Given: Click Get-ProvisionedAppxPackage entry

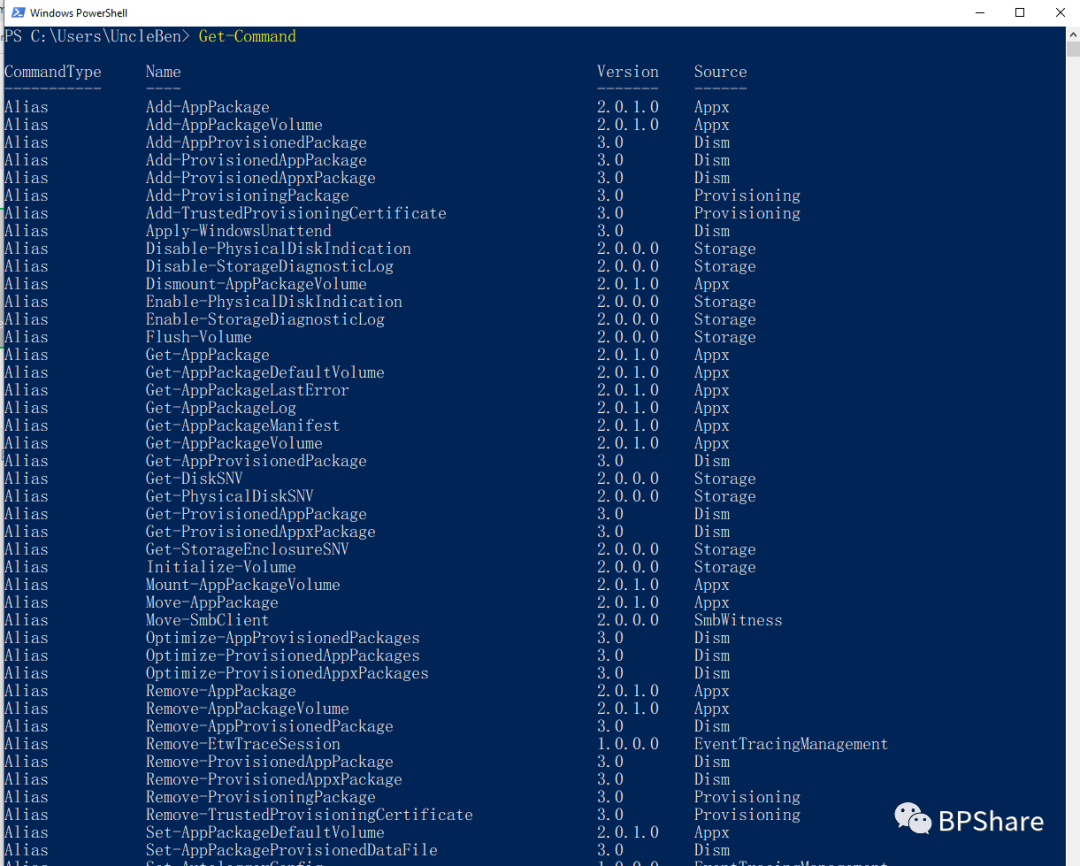Looking at the screenshot, I should click(x=260, y=532).
